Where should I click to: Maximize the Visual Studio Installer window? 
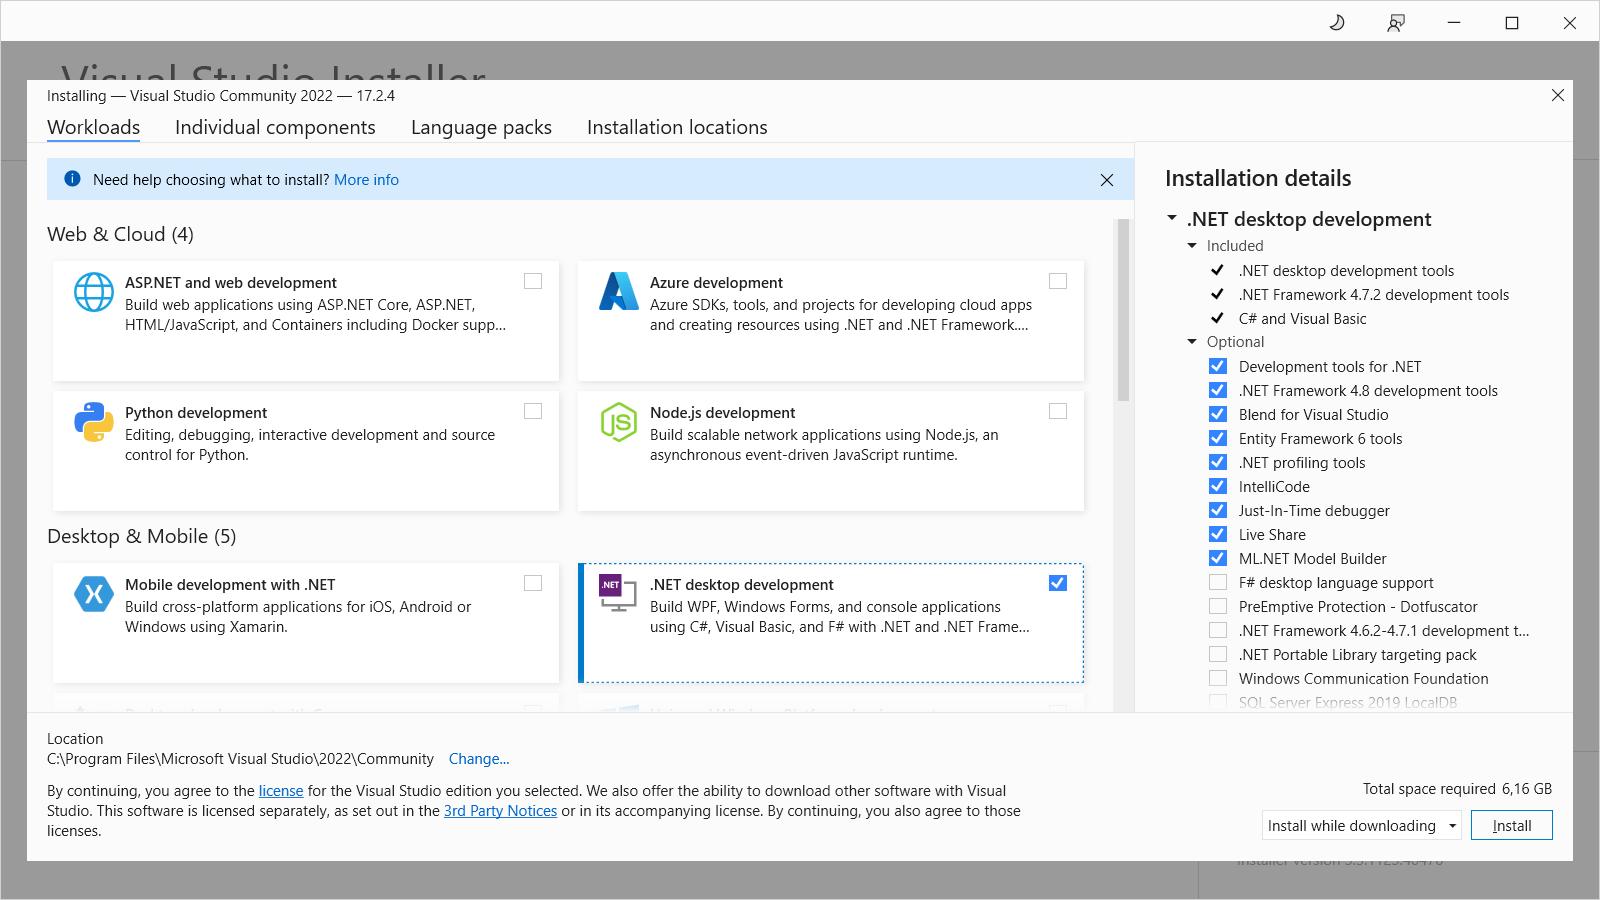[1512, 22]
